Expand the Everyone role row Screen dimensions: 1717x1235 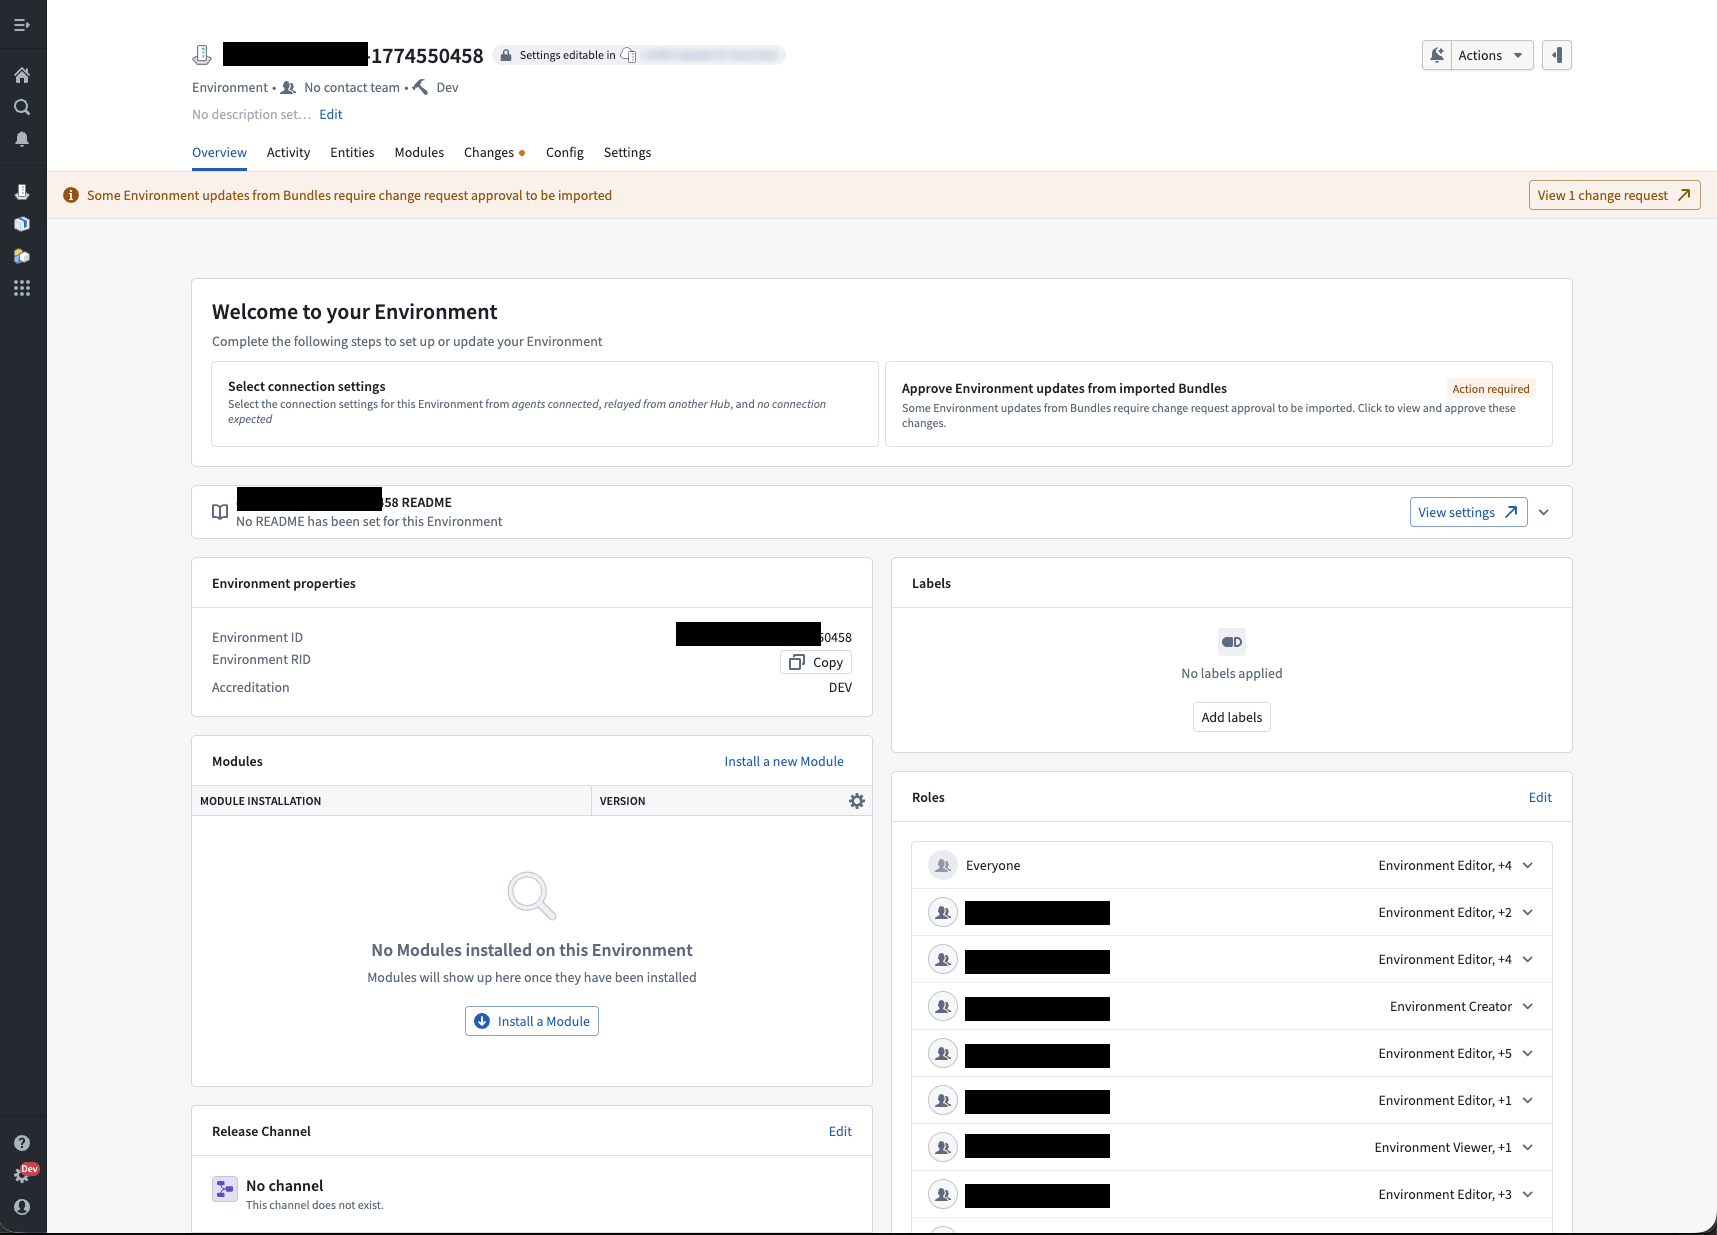(1528, 865)
